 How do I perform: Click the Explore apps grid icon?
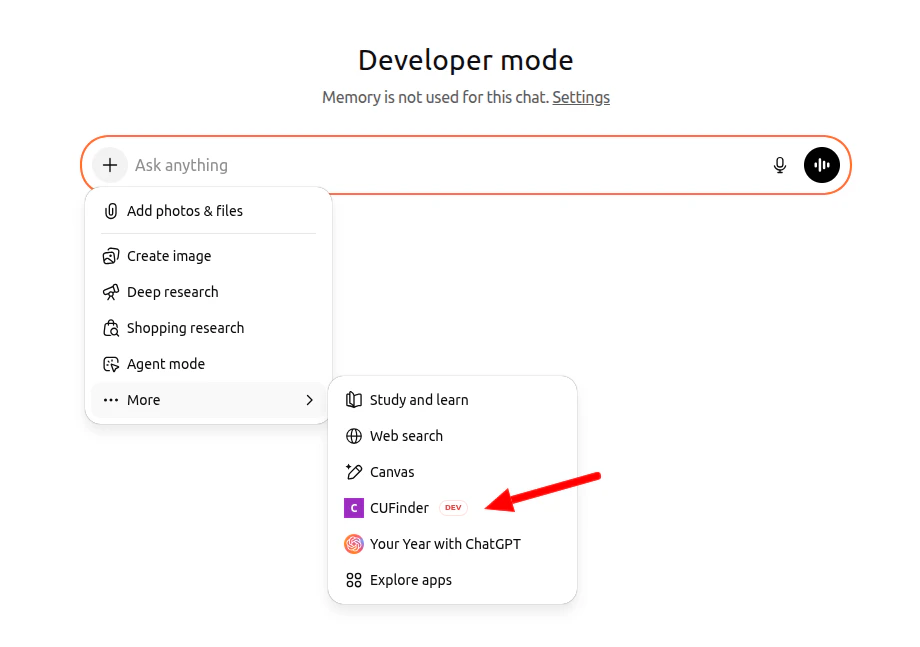click(353, 580)
